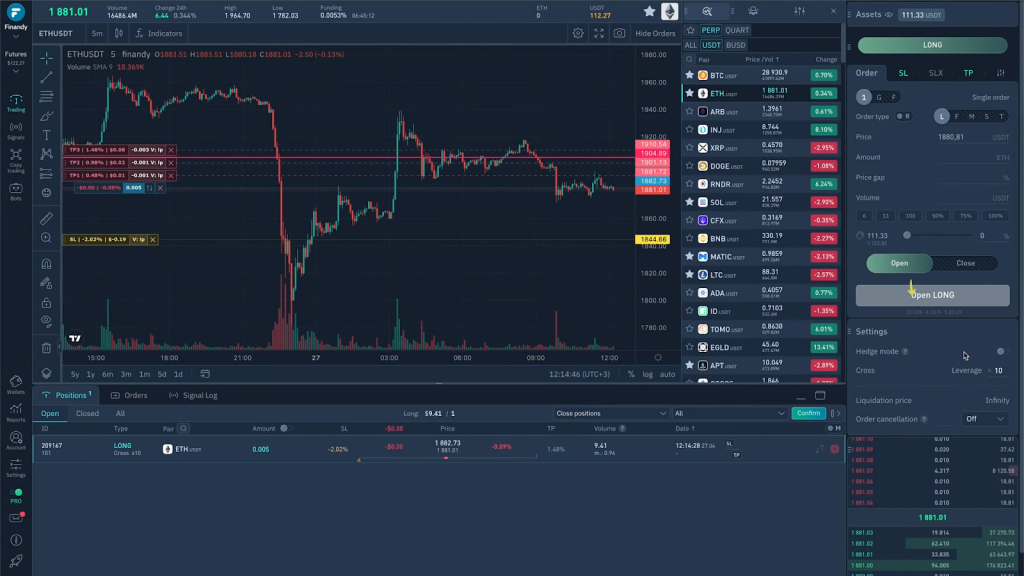
Task: Toggle the Order type R switch
Action: (x=904, y=117)
